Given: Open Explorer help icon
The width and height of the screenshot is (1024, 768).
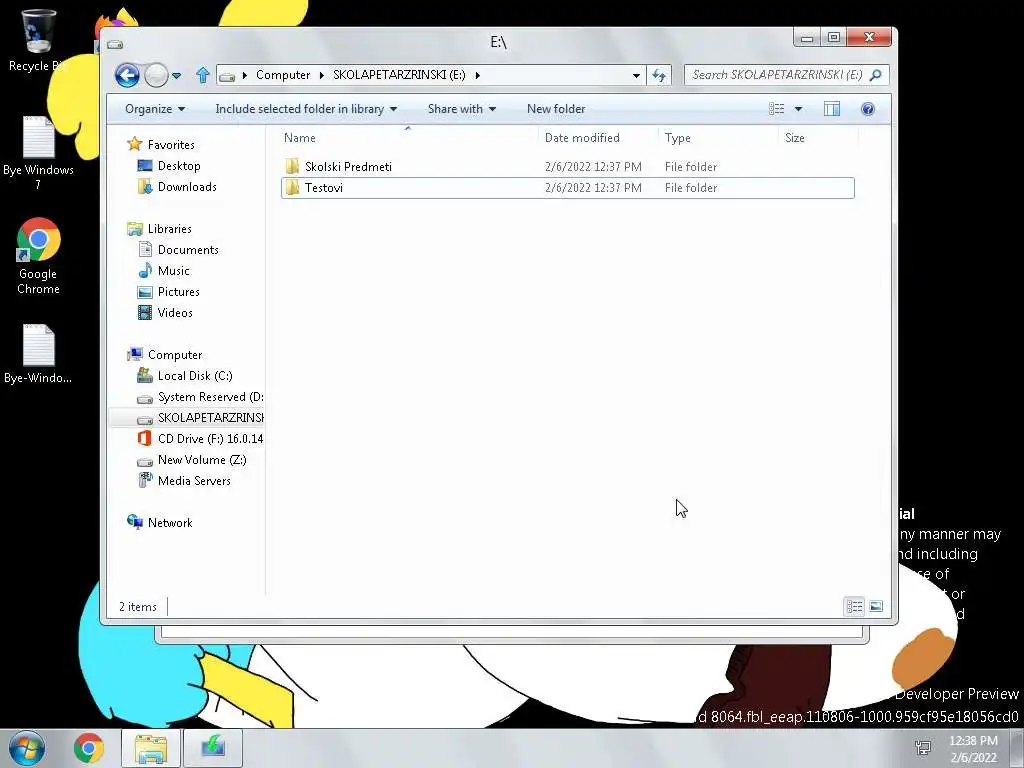Looking at the screenshot, I should pyautogui.click(x=868, y=109).
